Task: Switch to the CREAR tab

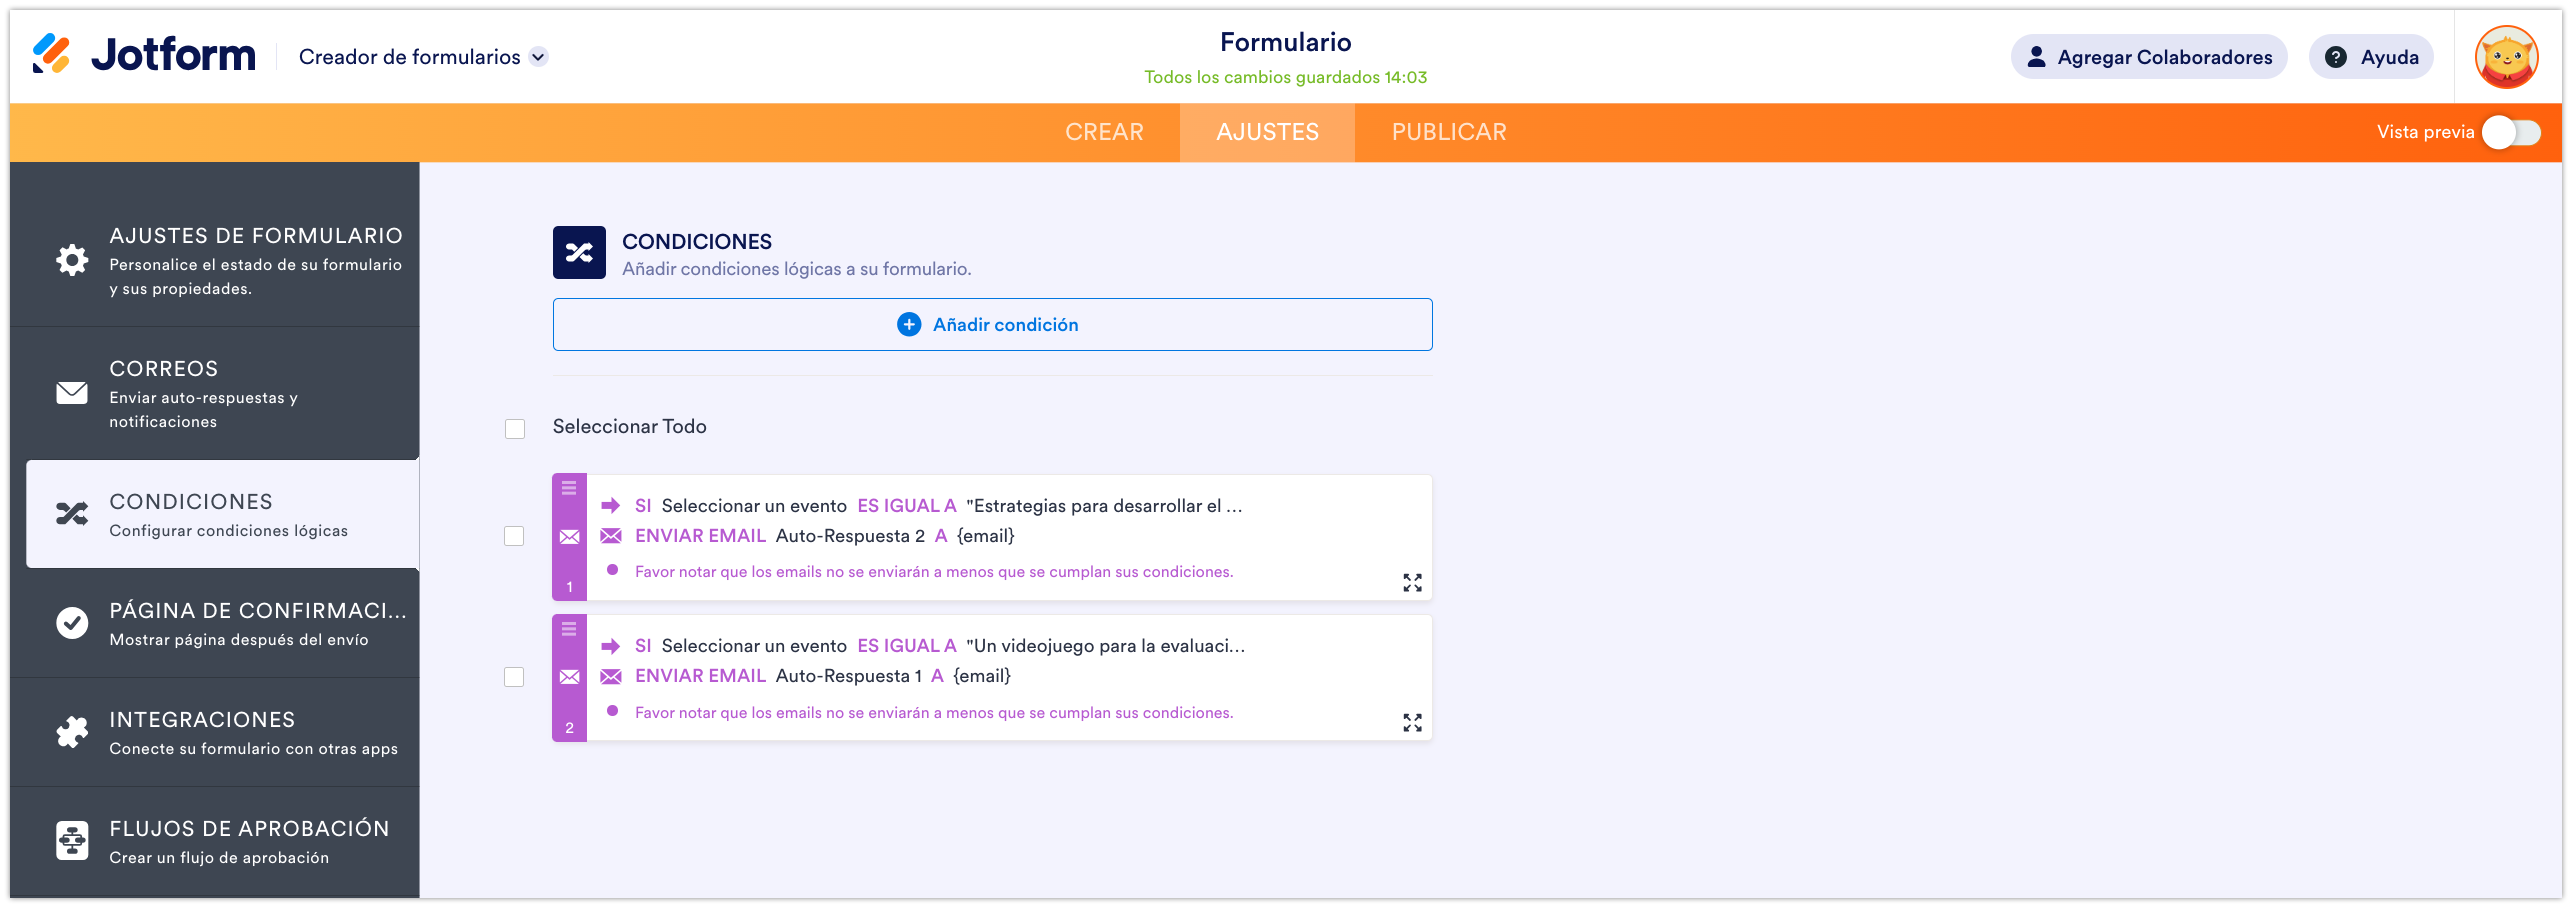Action: pyautogui.click(x=1106, y=131)
